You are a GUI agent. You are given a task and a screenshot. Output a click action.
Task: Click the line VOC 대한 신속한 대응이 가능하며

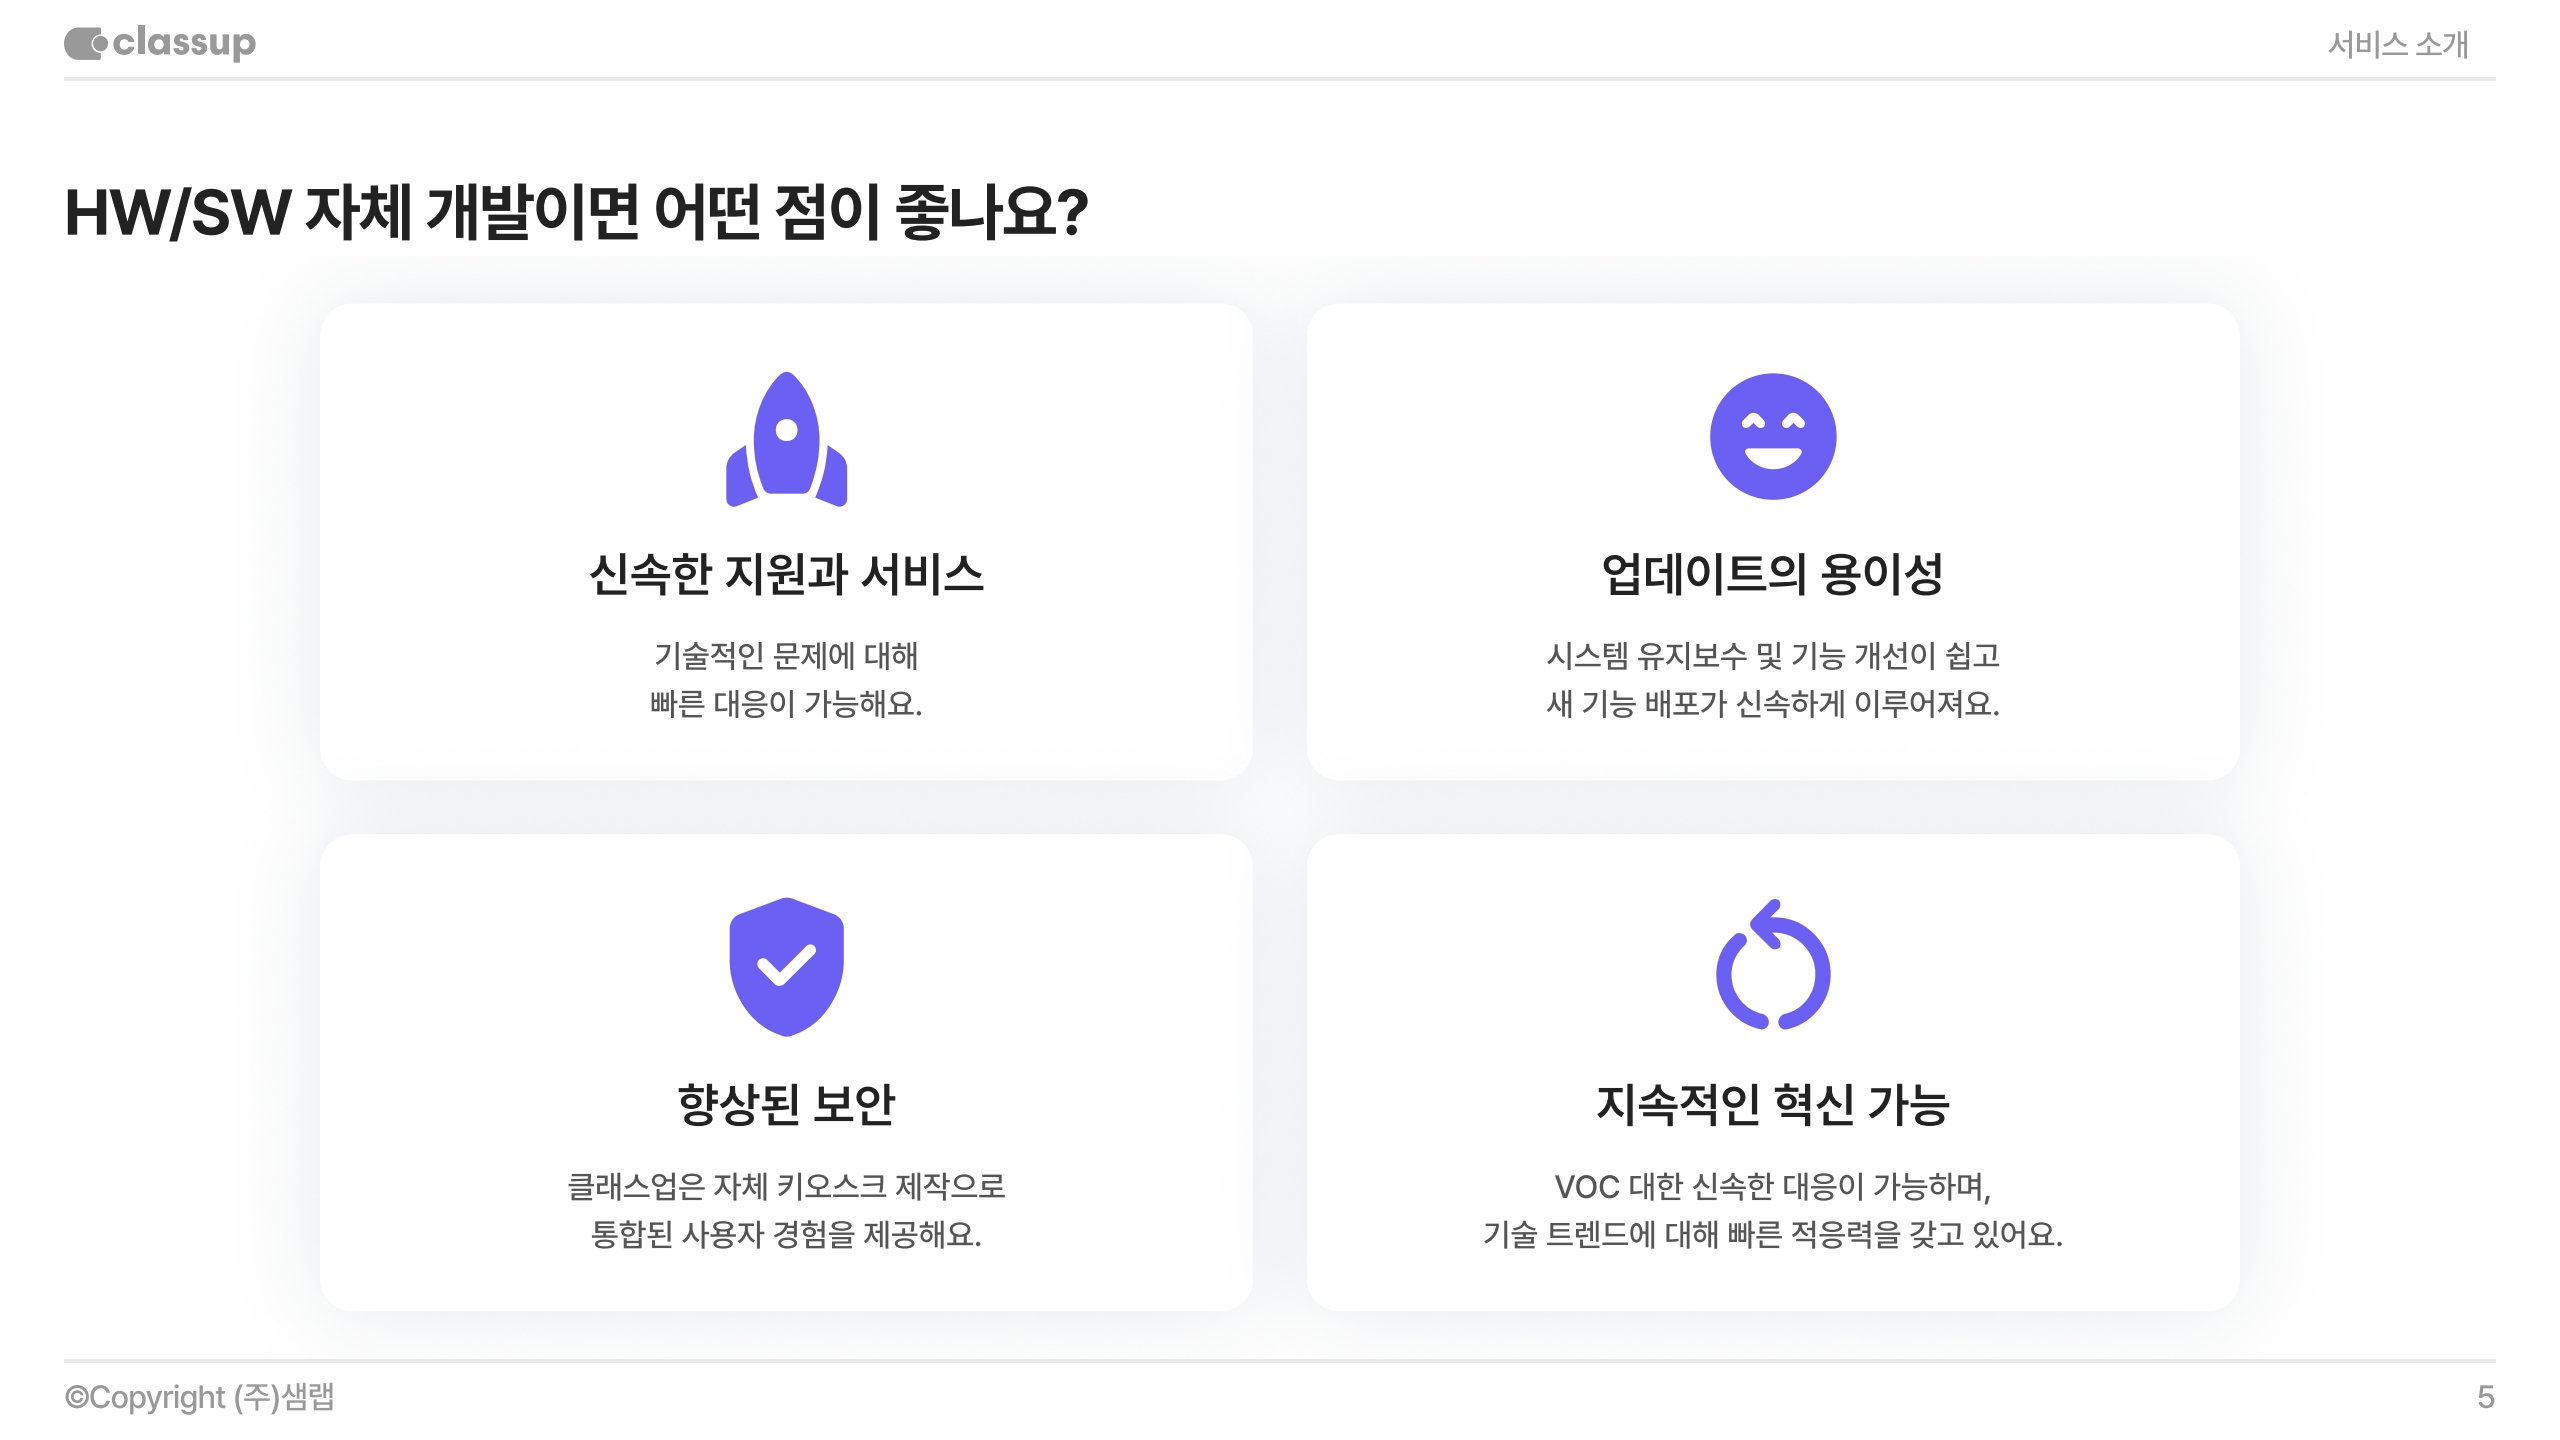[x=1772, y=1186]
